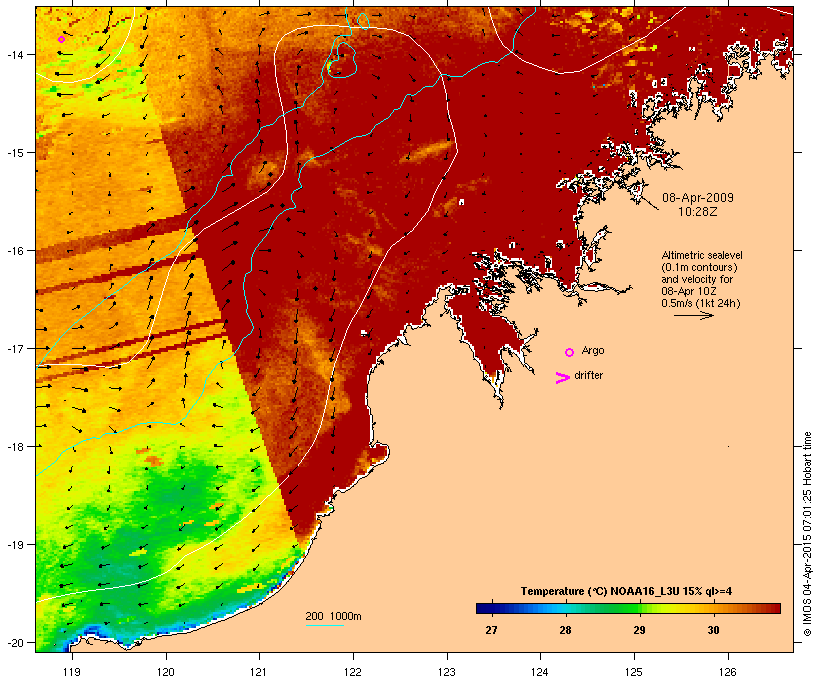
Task: Click the Argo float marker in the upper-left ocean
Action: click(61, 39)
